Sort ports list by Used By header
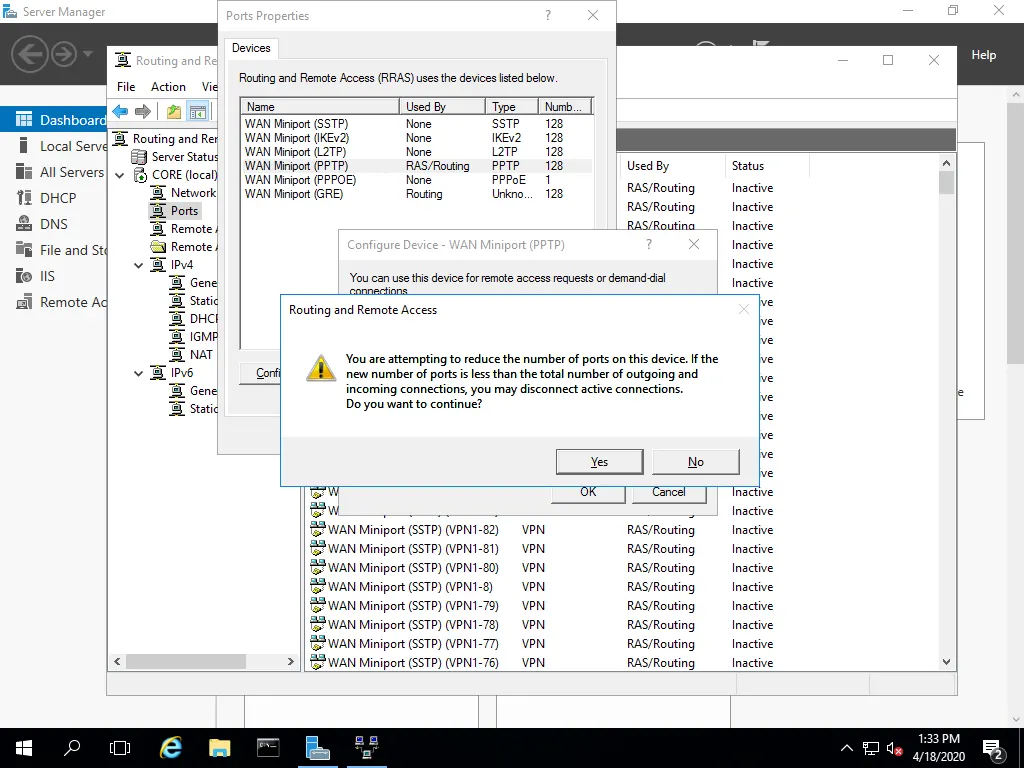 pos(672,166)
